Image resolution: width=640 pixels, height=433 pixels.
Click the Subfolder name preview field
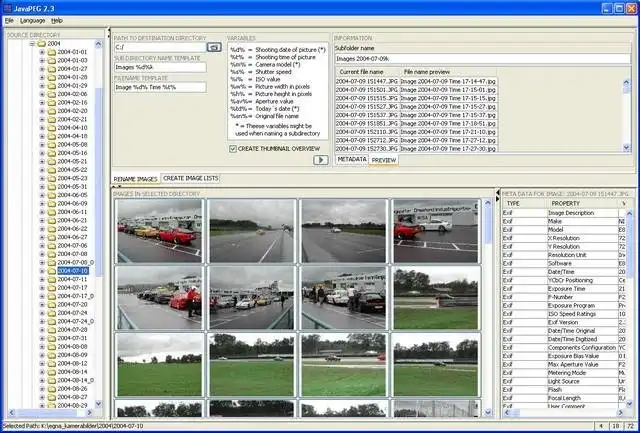[483, 59]
